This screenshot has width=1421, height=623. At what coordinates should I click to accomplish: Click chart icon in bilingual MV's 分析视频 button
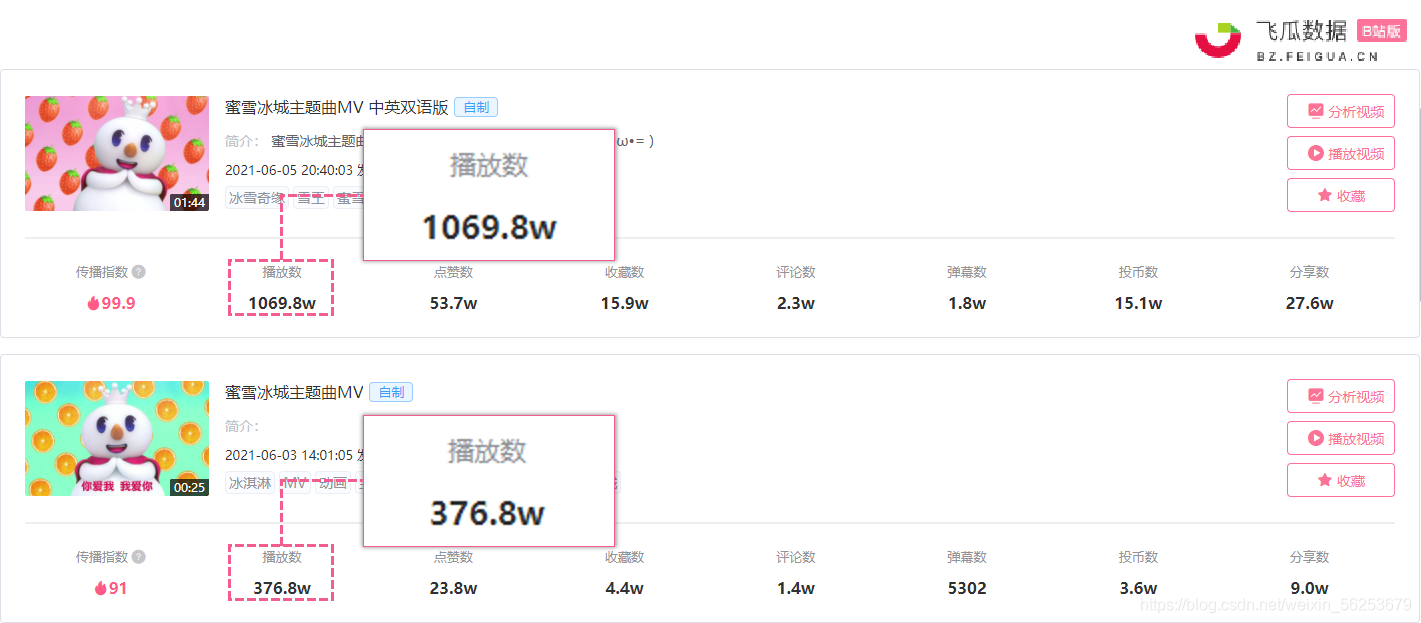[1315, 111]
